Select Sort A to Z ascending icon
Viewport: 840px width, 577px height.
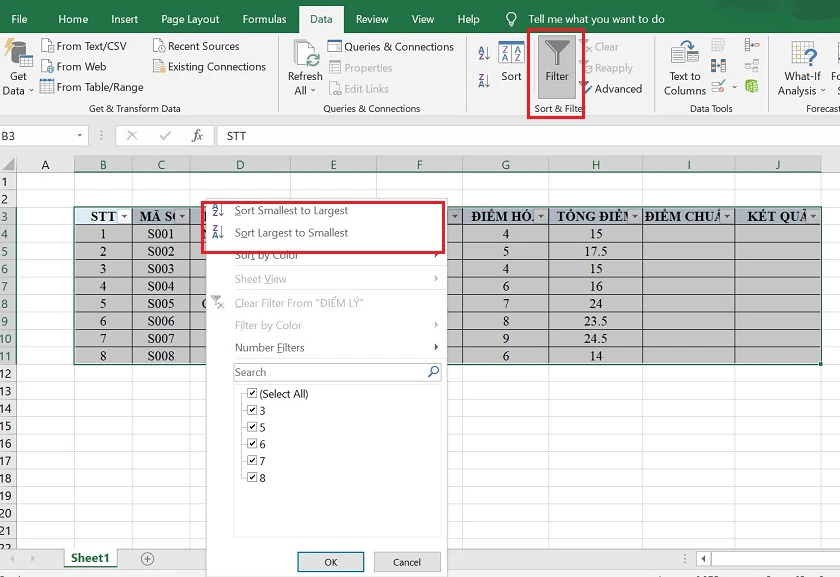pos(485,51)
